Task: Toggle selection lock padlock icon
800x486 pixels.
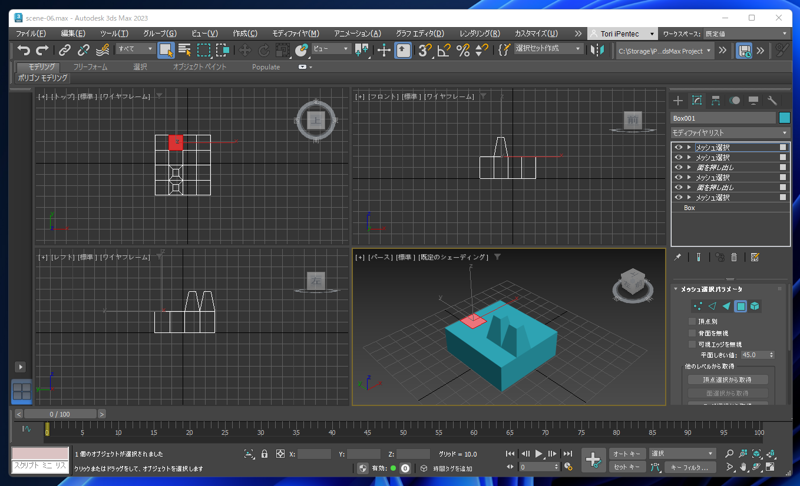Action: click(x=264, y=454)
